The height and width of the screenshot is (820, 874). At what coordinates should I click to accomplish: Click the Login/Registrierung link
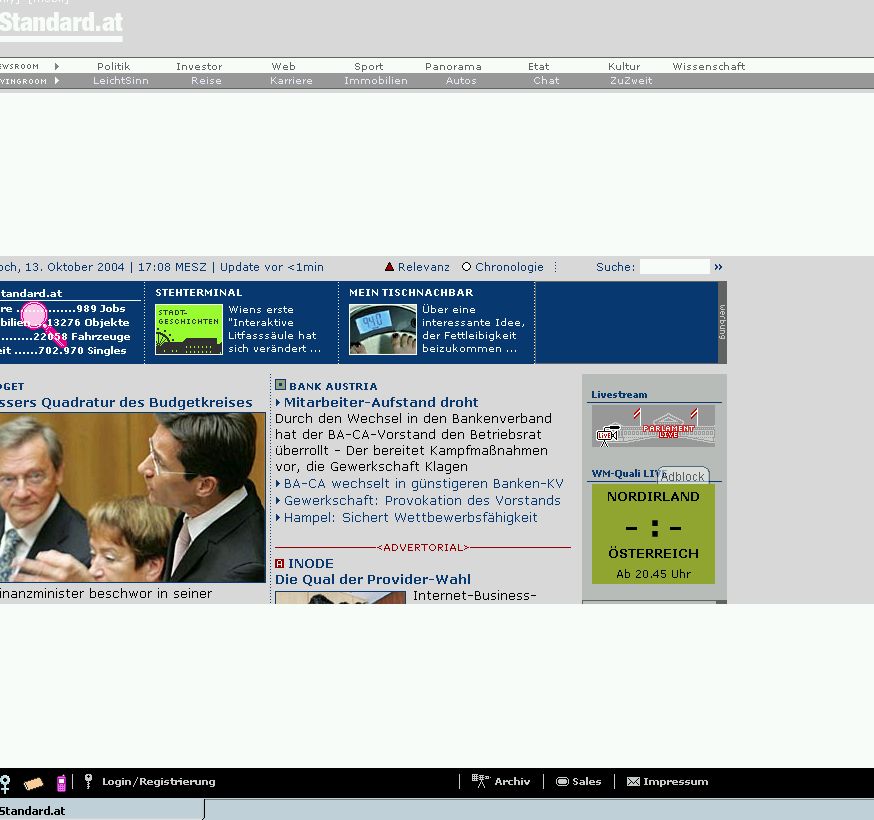158,782
